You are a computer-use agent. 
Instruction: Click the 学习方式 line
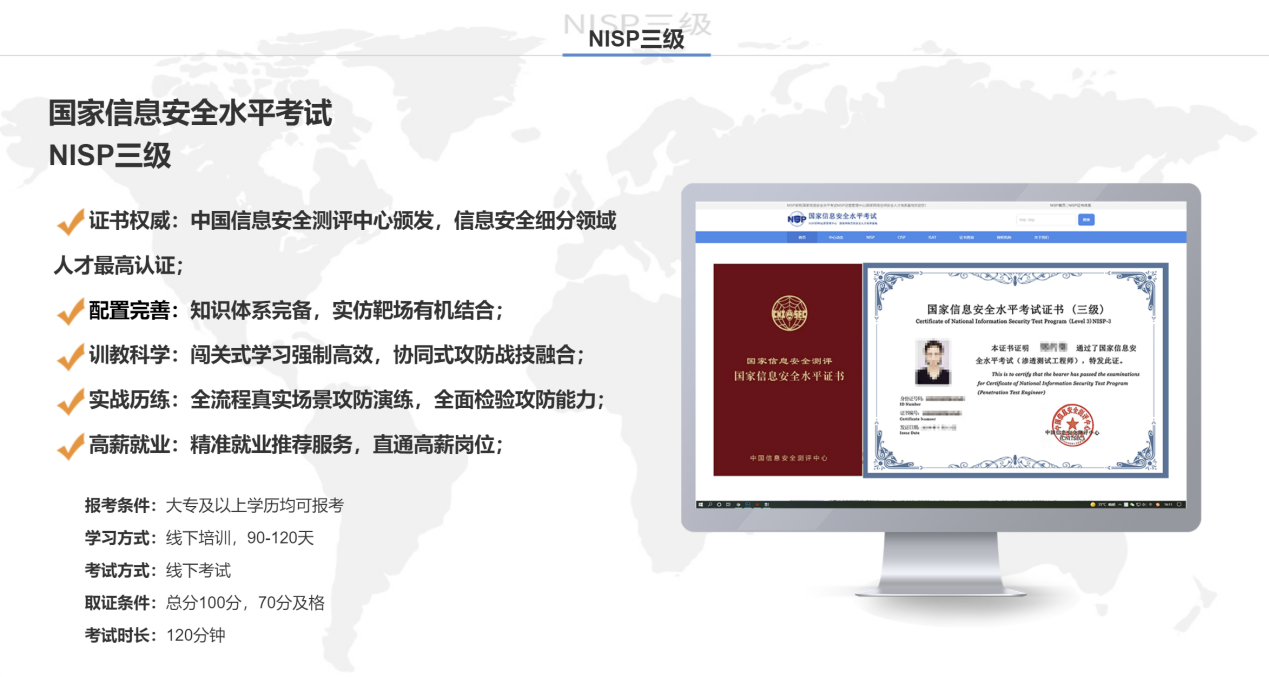(x=200, y=538)
